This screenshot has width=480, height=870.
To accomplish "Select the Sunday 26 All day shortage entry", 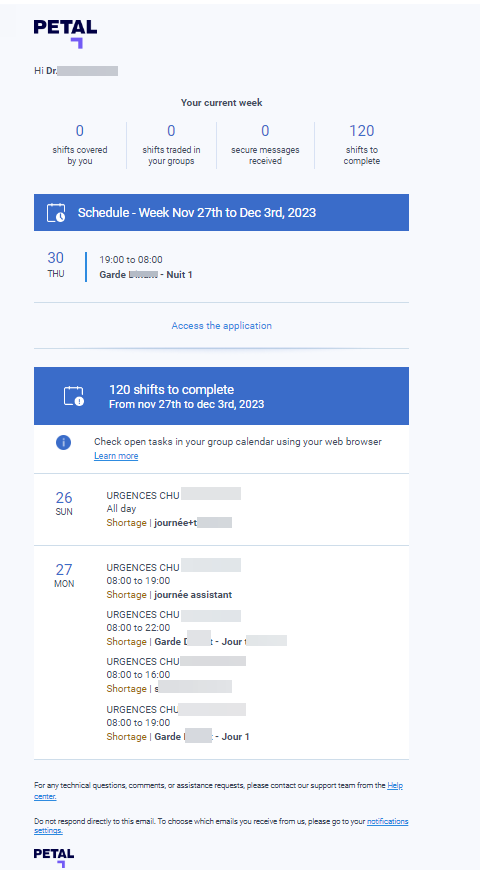I will (221, 509).
